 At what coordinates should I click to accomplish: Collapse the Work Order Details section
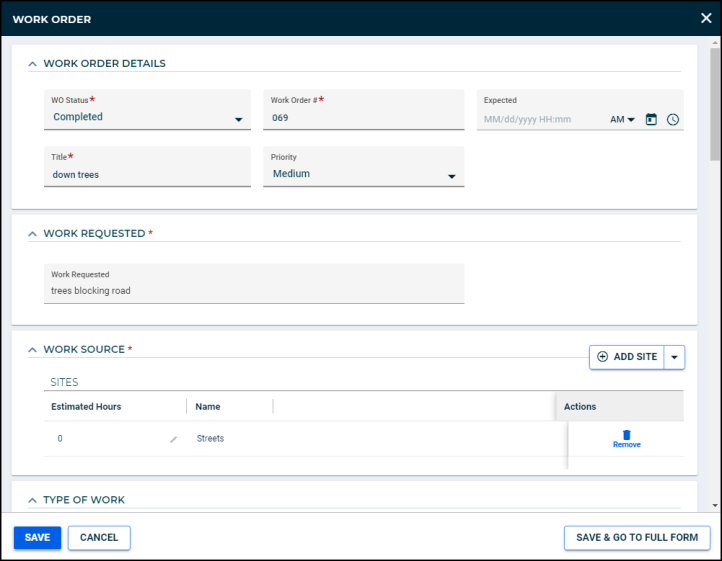32,64
